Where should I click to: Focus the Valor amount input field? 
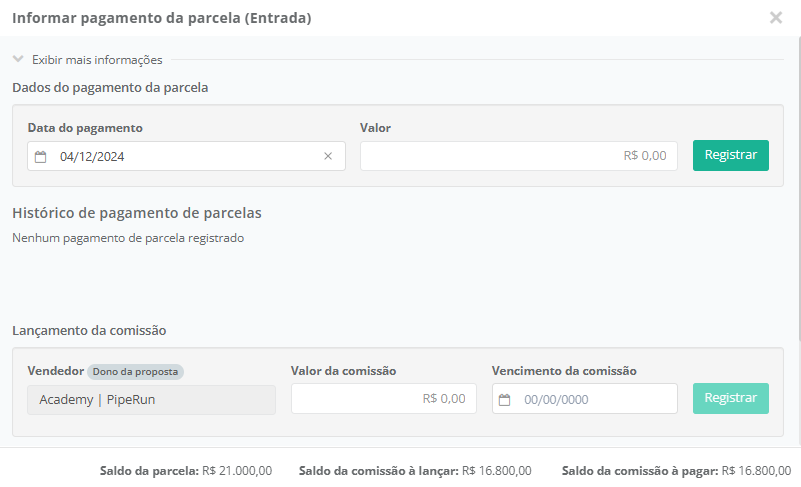(x=518, y=156)
